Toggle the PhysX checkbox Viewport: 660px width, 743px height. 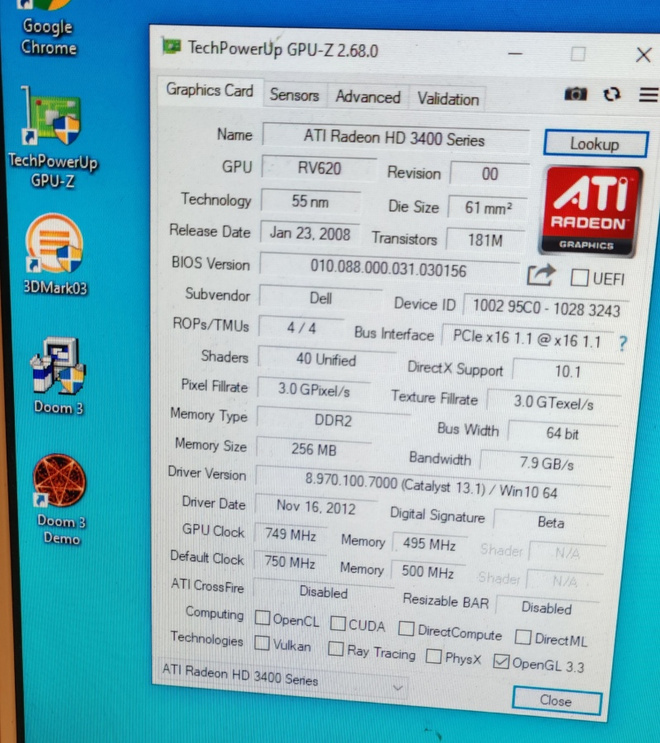[x=433, y=656]
